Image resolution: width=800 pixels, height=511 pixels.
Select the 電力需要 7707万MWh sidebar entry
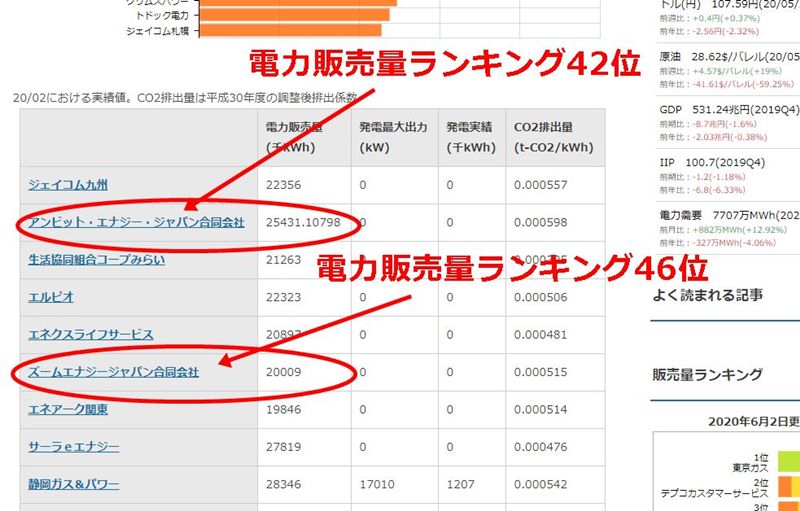click(x=730, y=216)
